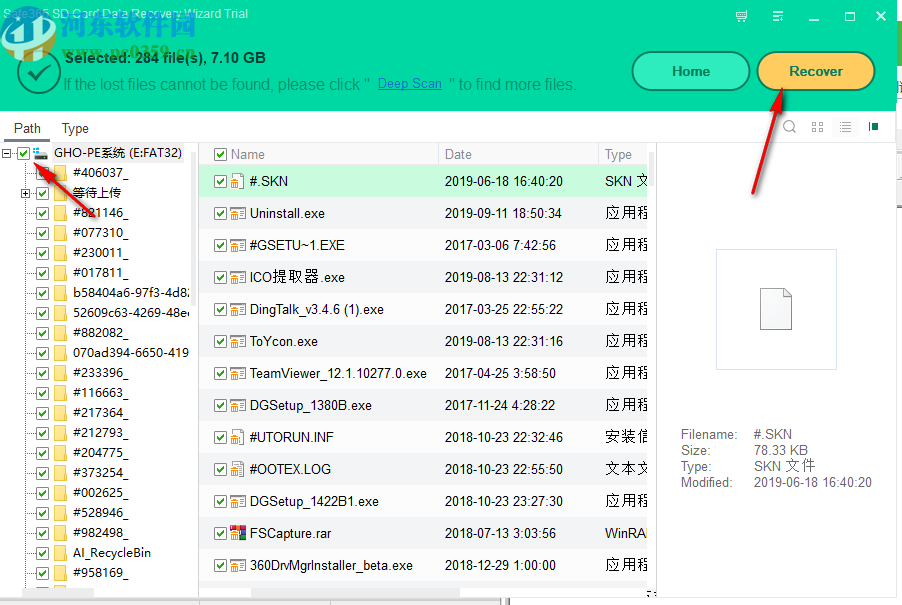Open the menu list icon beside the cart

(777, 16)
